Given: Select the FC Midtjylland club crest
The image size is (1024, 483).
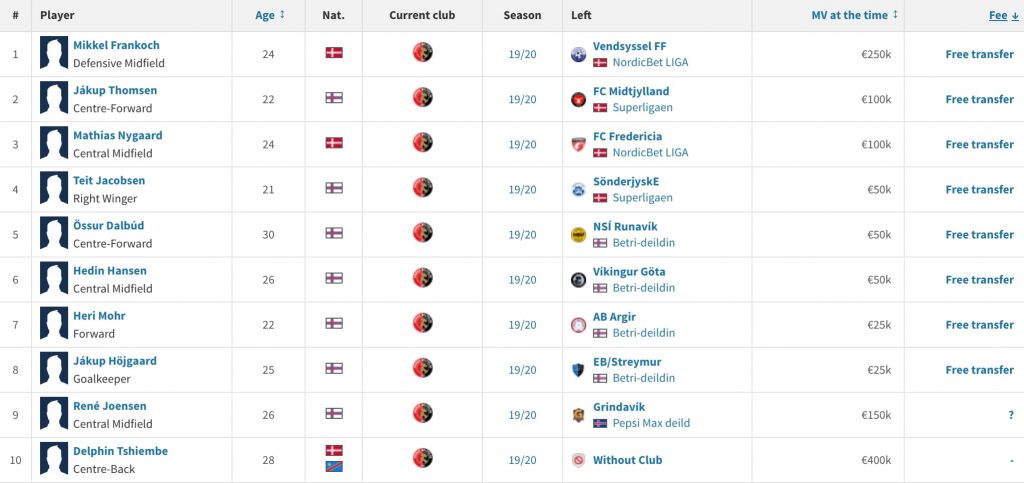Looking at the screenshot, I should (x=578, y=99).
